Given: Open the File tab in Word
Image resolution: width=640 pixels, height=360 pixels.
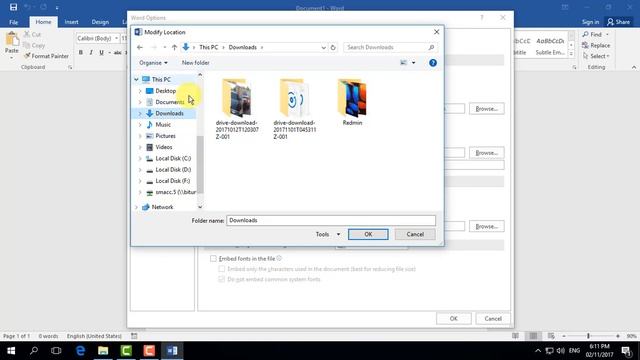Looking at the screenshot, I should pos(13,22).
